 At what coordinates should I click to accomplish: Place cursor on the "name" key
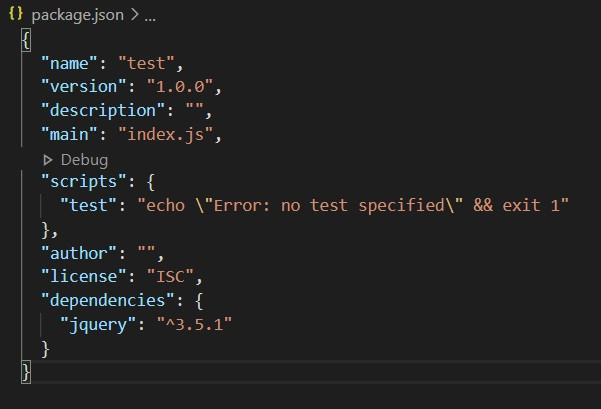[69, 63]
